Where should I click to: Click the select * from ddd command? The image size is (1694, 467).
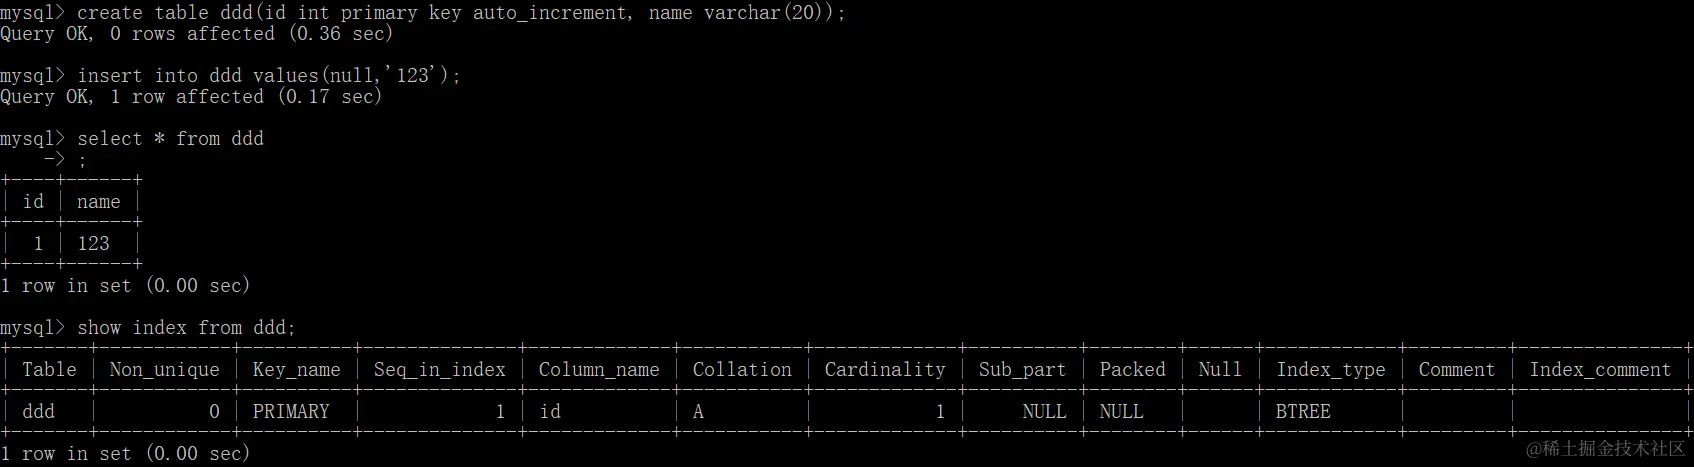170,138
